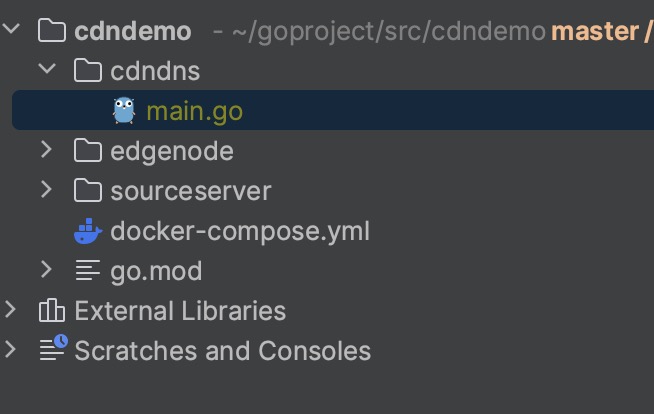Click the go.mod file icon
The image size is (654, 414).
(x=88, y=271)
